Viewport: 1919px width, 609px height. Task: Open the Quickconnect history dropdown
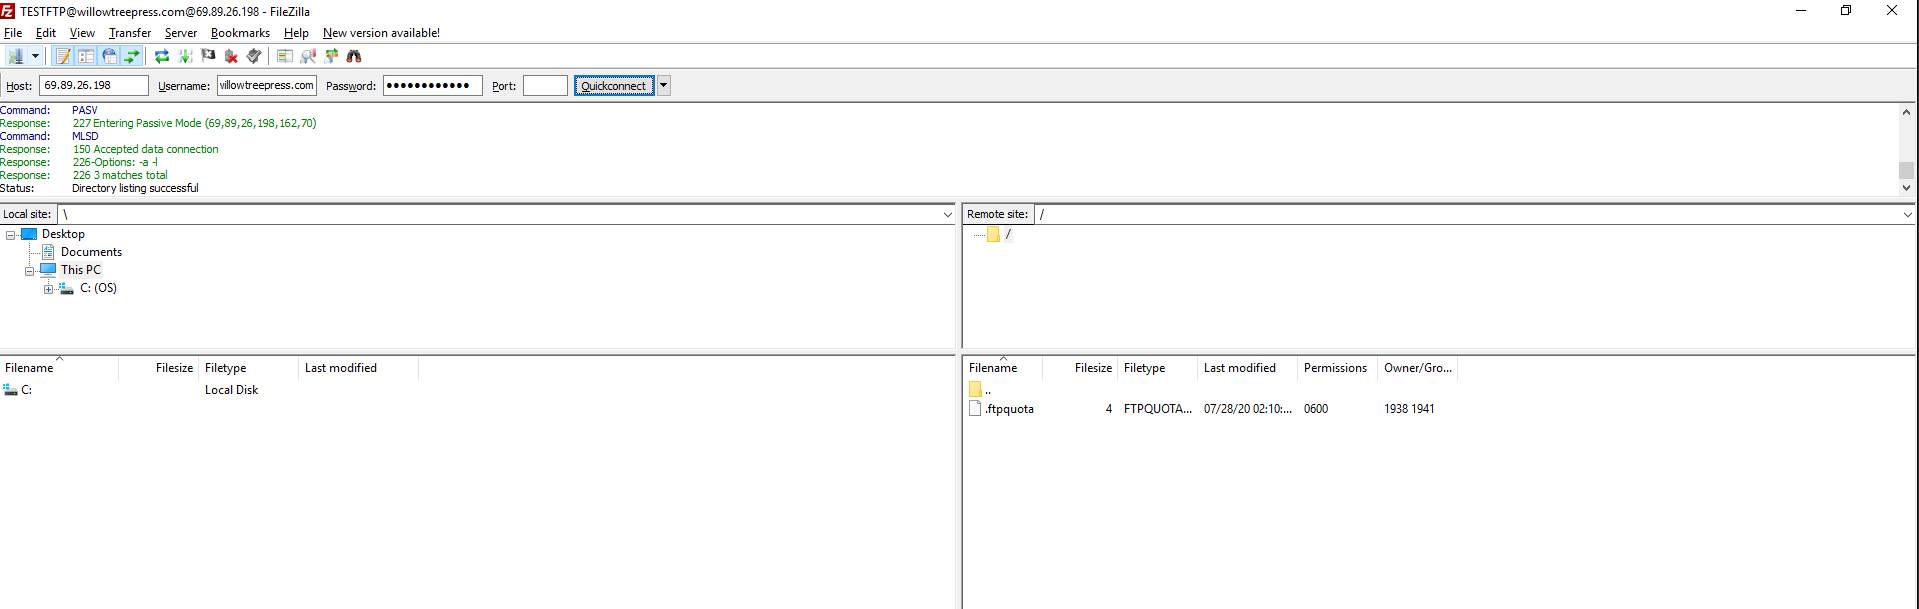(x=663, y=86)
